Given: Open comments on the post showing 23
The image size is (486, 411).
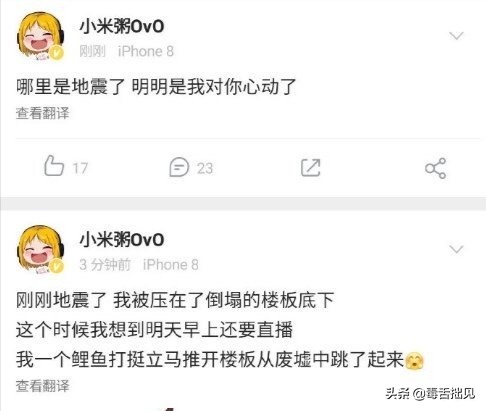Looking at the screenshot, I should click(x=191, y=167).
